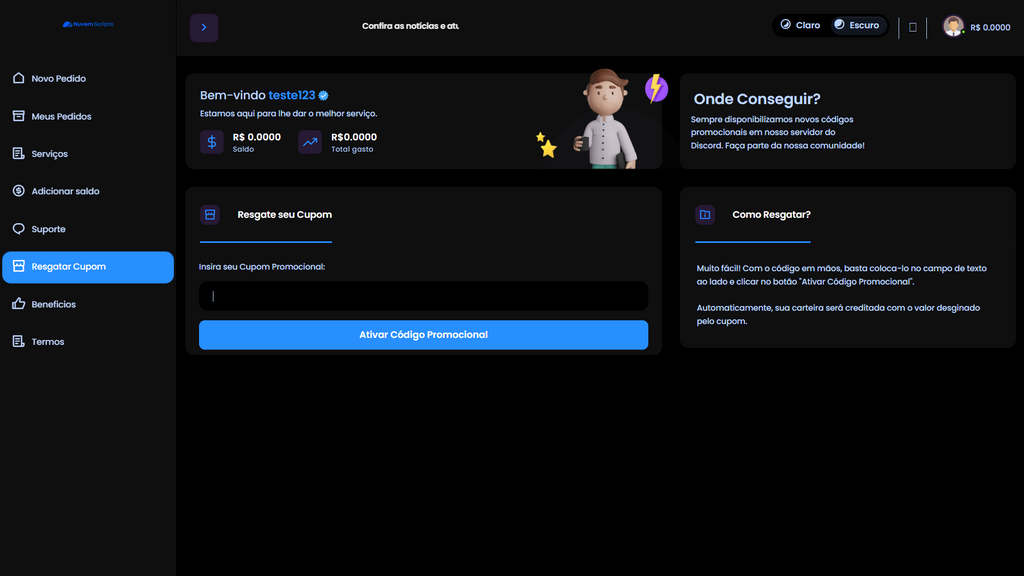
Task: Click the Novo Pedido home icon
Action: pyautogui.click(x=18, y=78)
